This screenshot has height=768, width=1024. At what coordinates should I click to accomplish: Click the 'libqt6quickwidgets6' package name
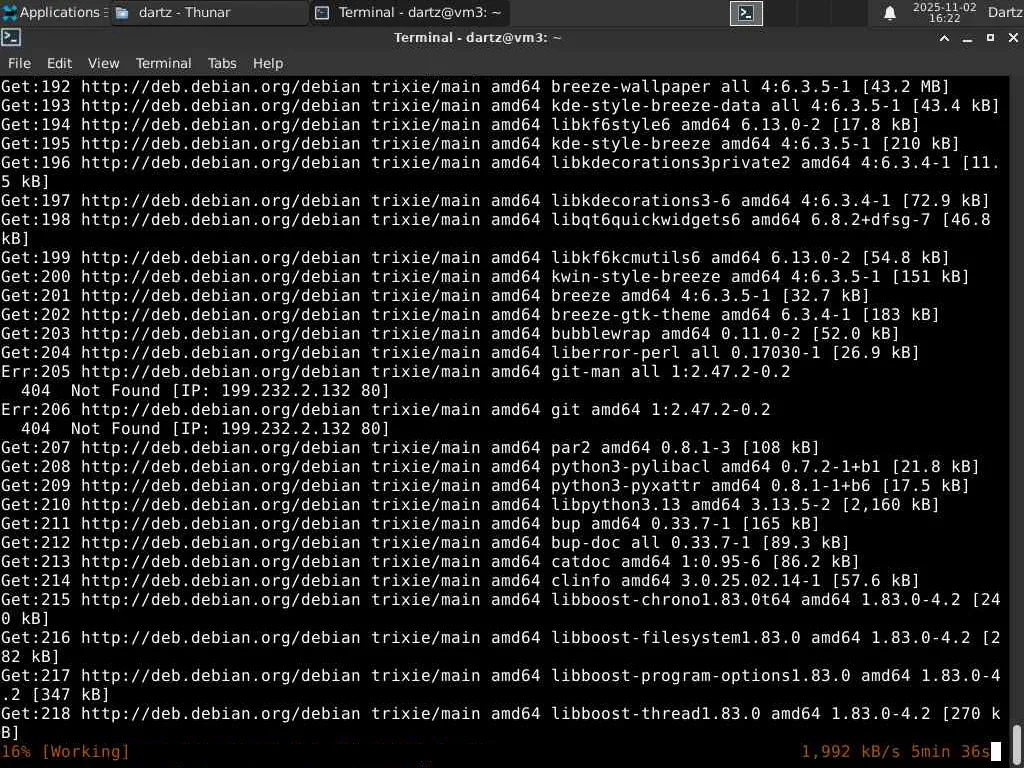click(645, 219)
